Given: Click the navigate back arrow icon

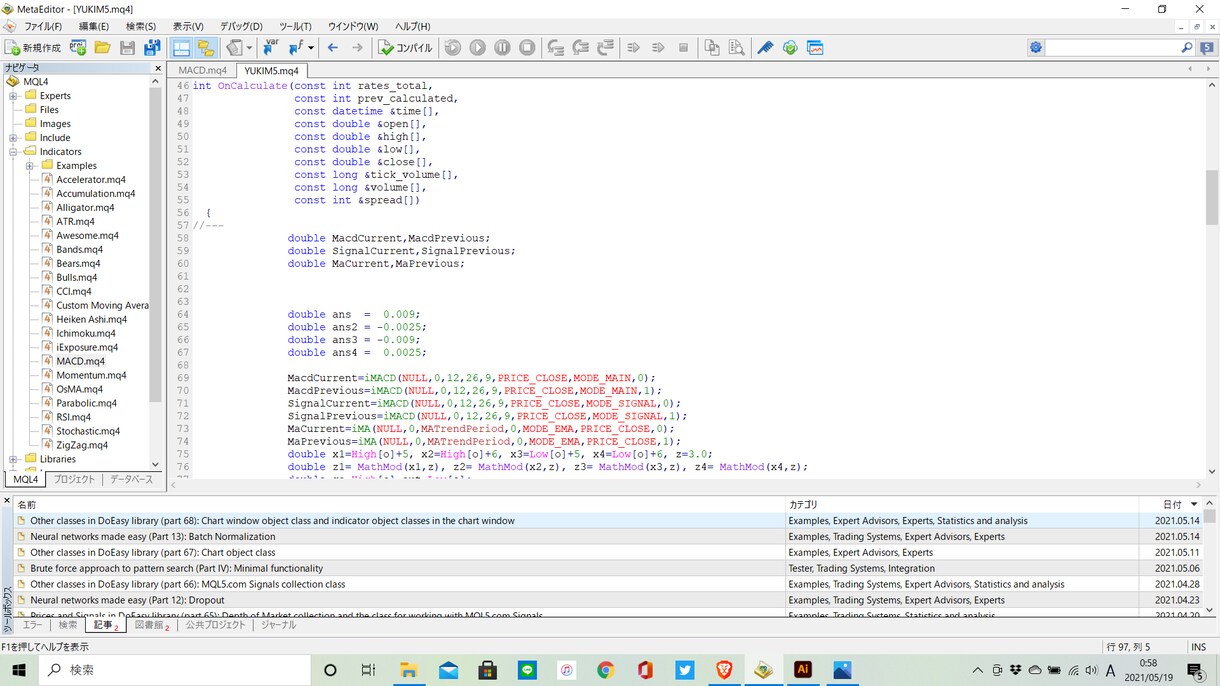Looking at the screenshot, I should click(x=333, y=47).
